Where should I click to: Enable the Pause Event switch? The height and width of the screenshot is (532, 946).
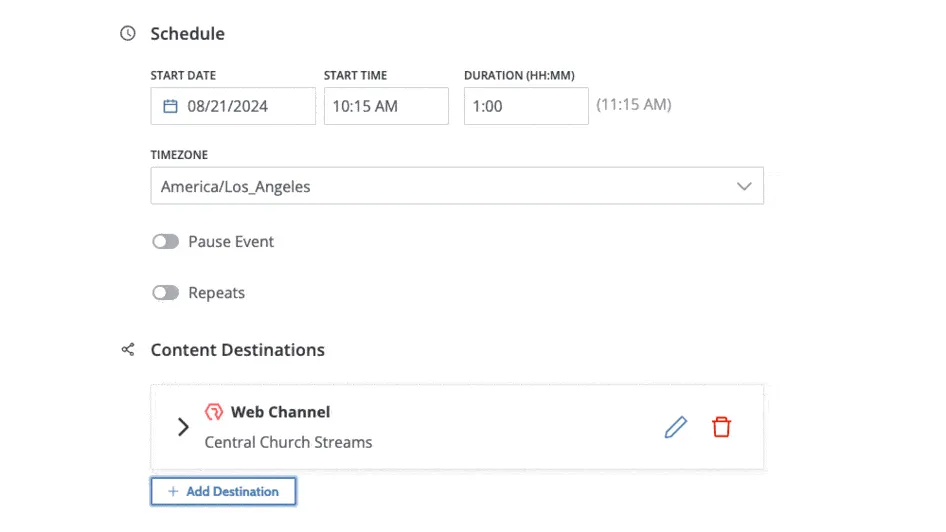165,241
